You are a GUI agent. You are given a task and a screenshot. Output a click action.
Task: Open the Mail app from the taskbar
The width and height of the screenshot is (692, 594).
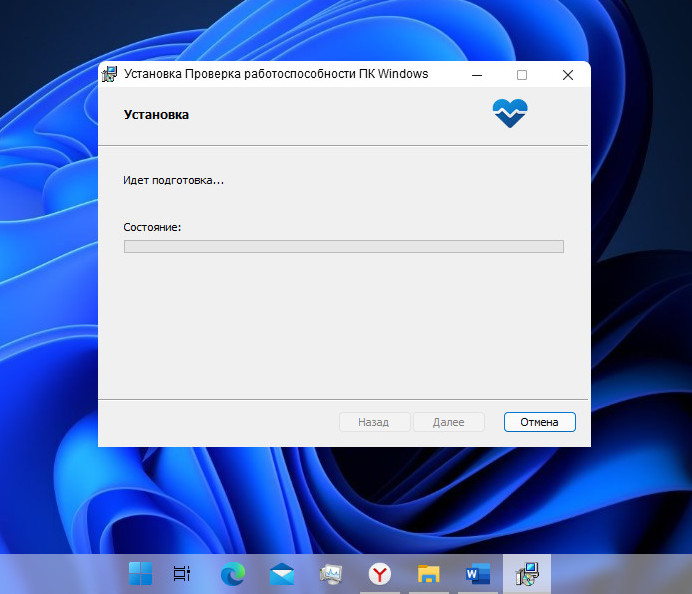pyautogui.click(x=282, y=574)
